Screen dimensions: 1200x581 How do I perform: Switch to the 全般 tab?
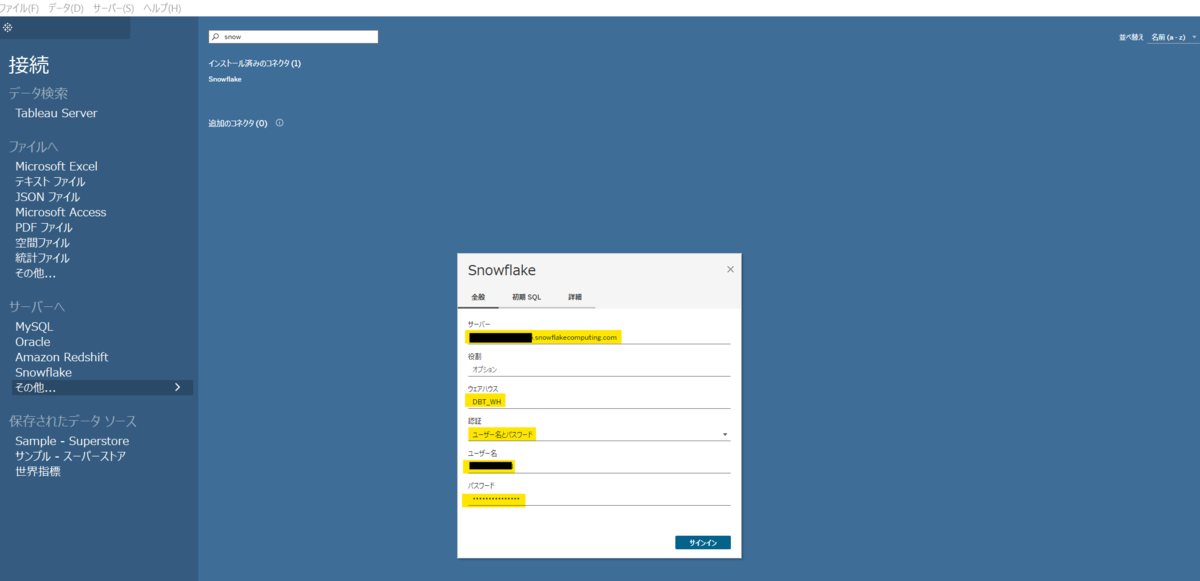(478, 298)
